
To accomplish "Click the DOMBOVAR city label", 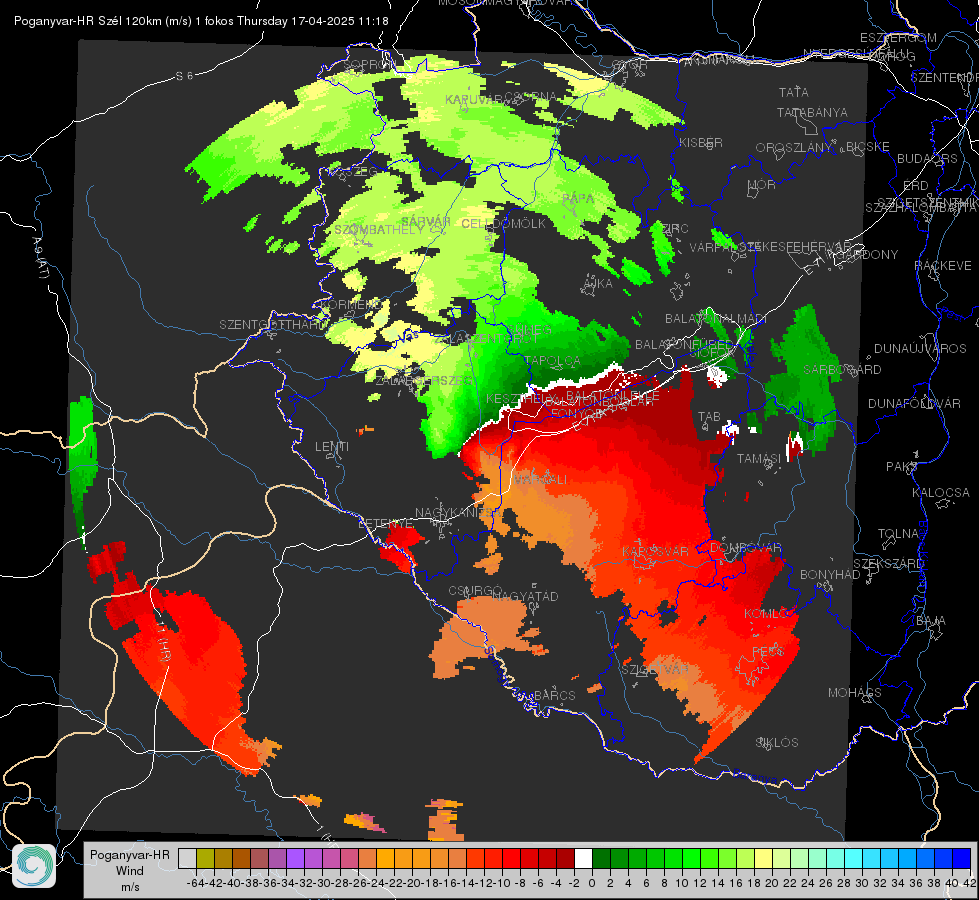I will point(745,548).
